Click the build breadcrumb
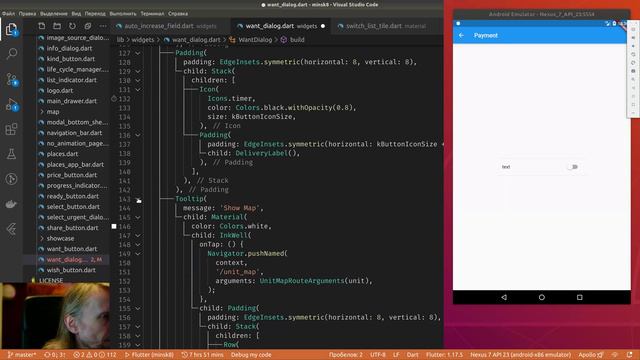 point(297,40)
